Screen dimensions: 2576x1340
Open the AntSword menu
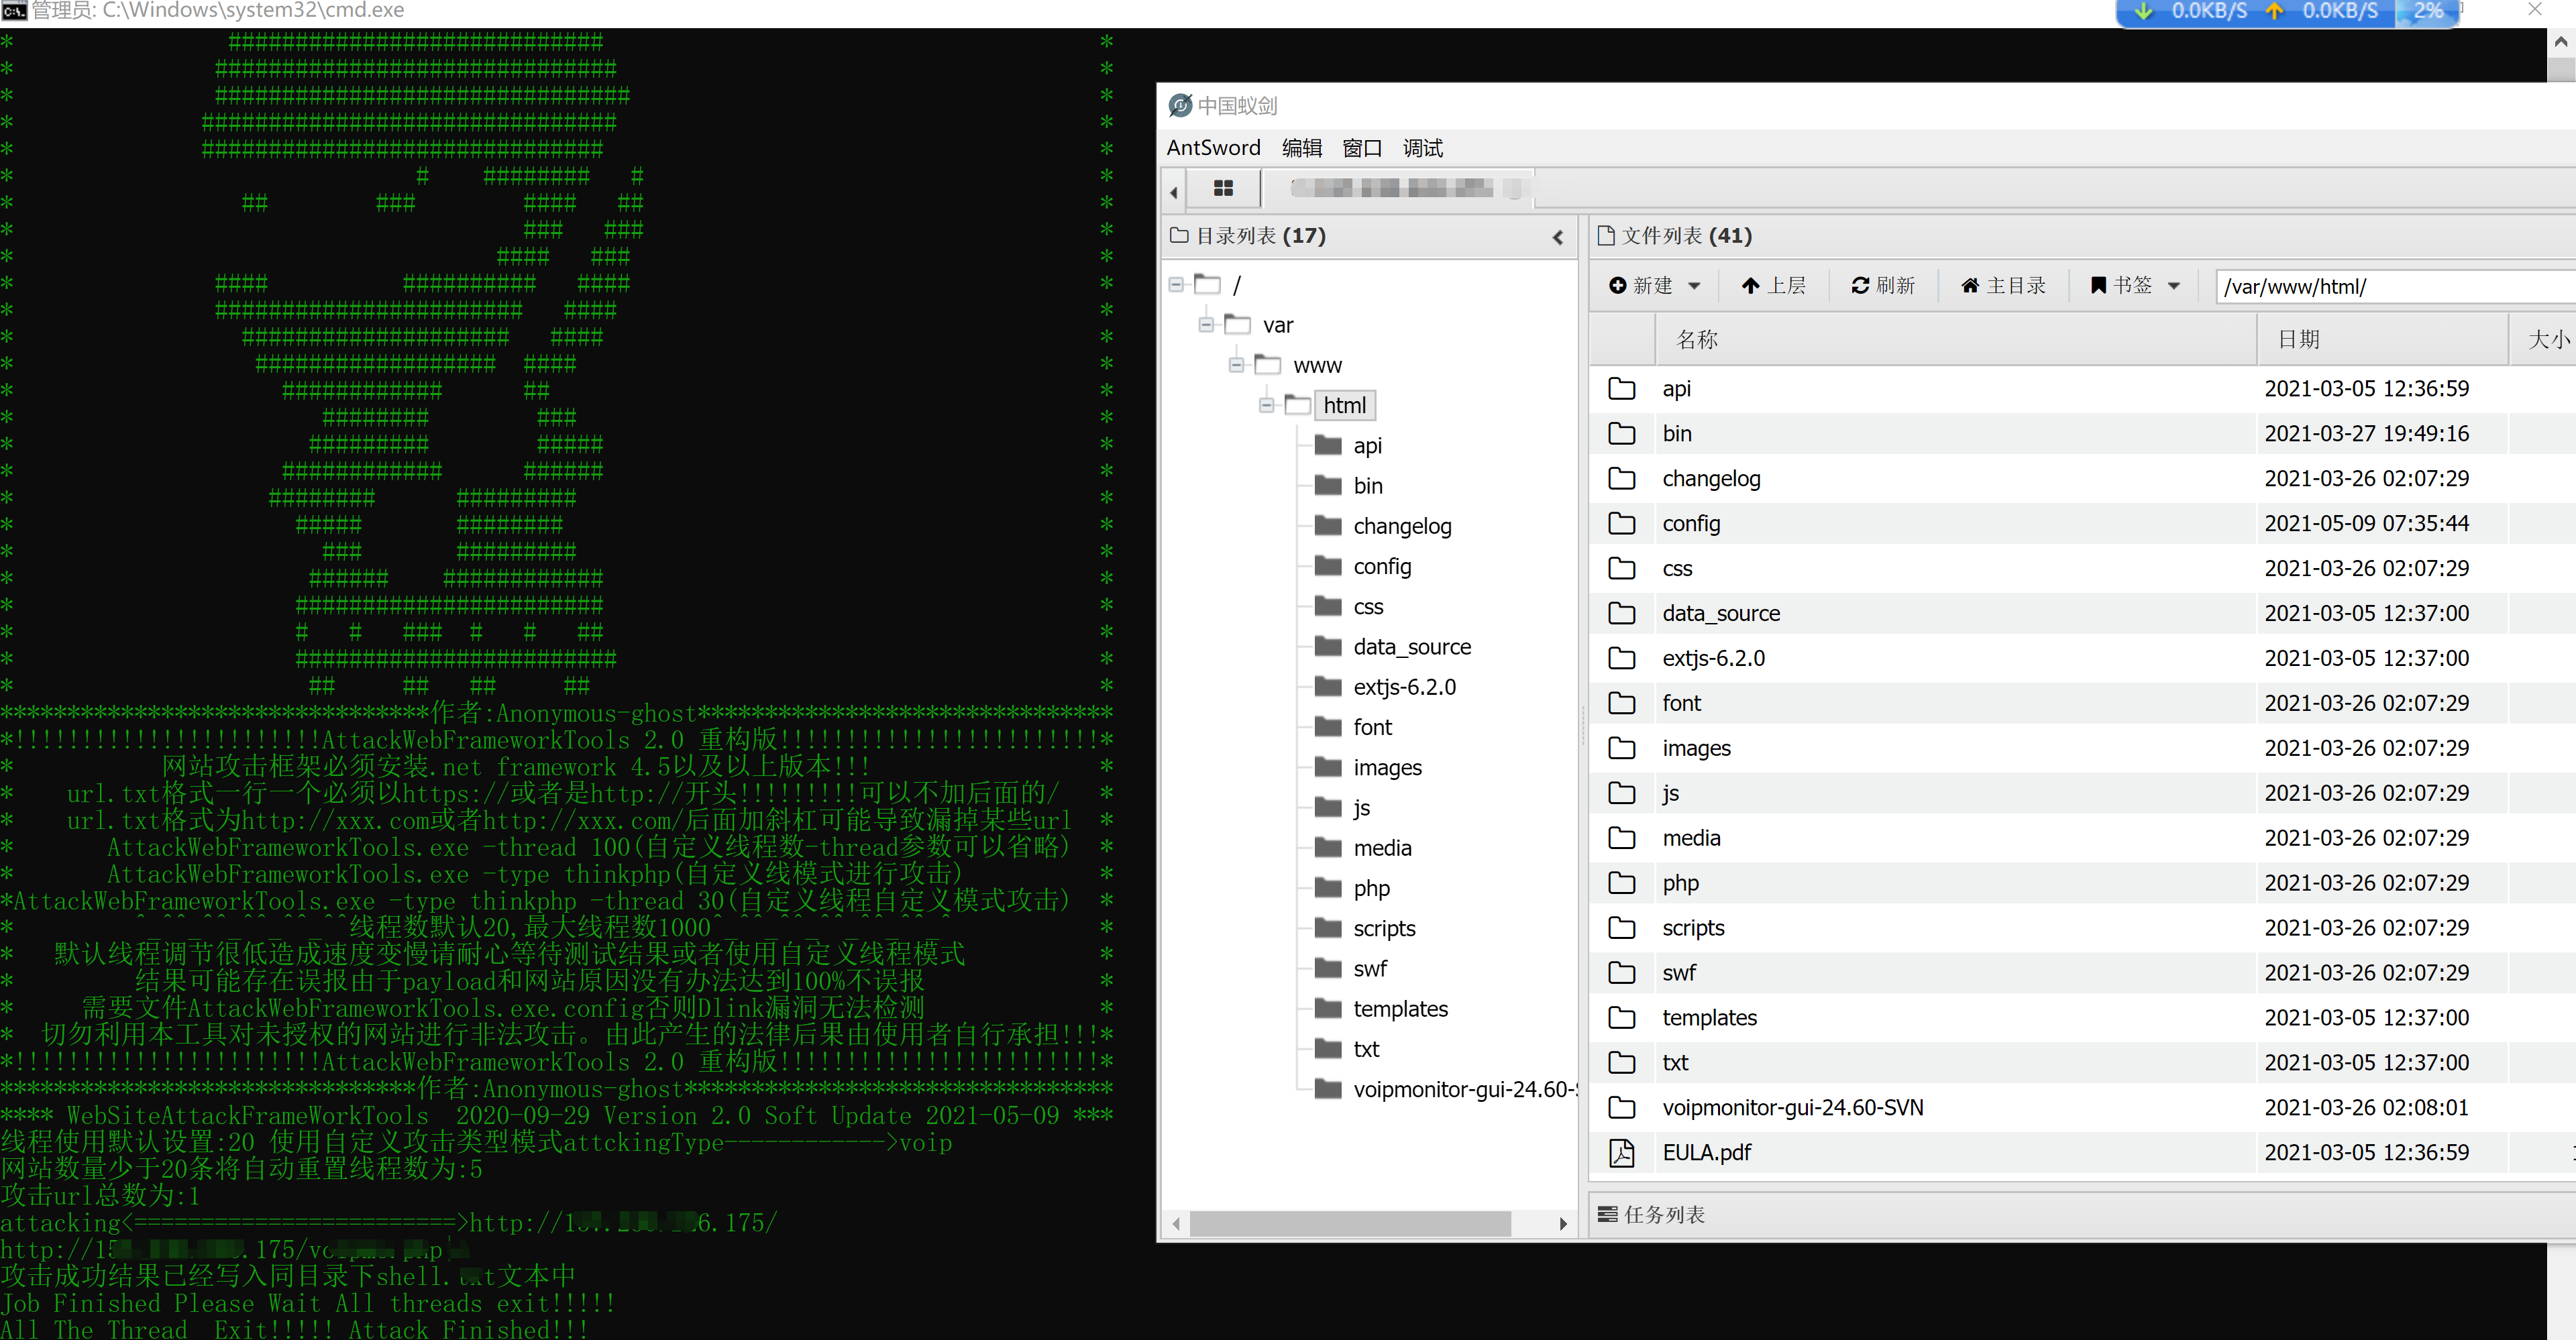(x=1213, y=148)
